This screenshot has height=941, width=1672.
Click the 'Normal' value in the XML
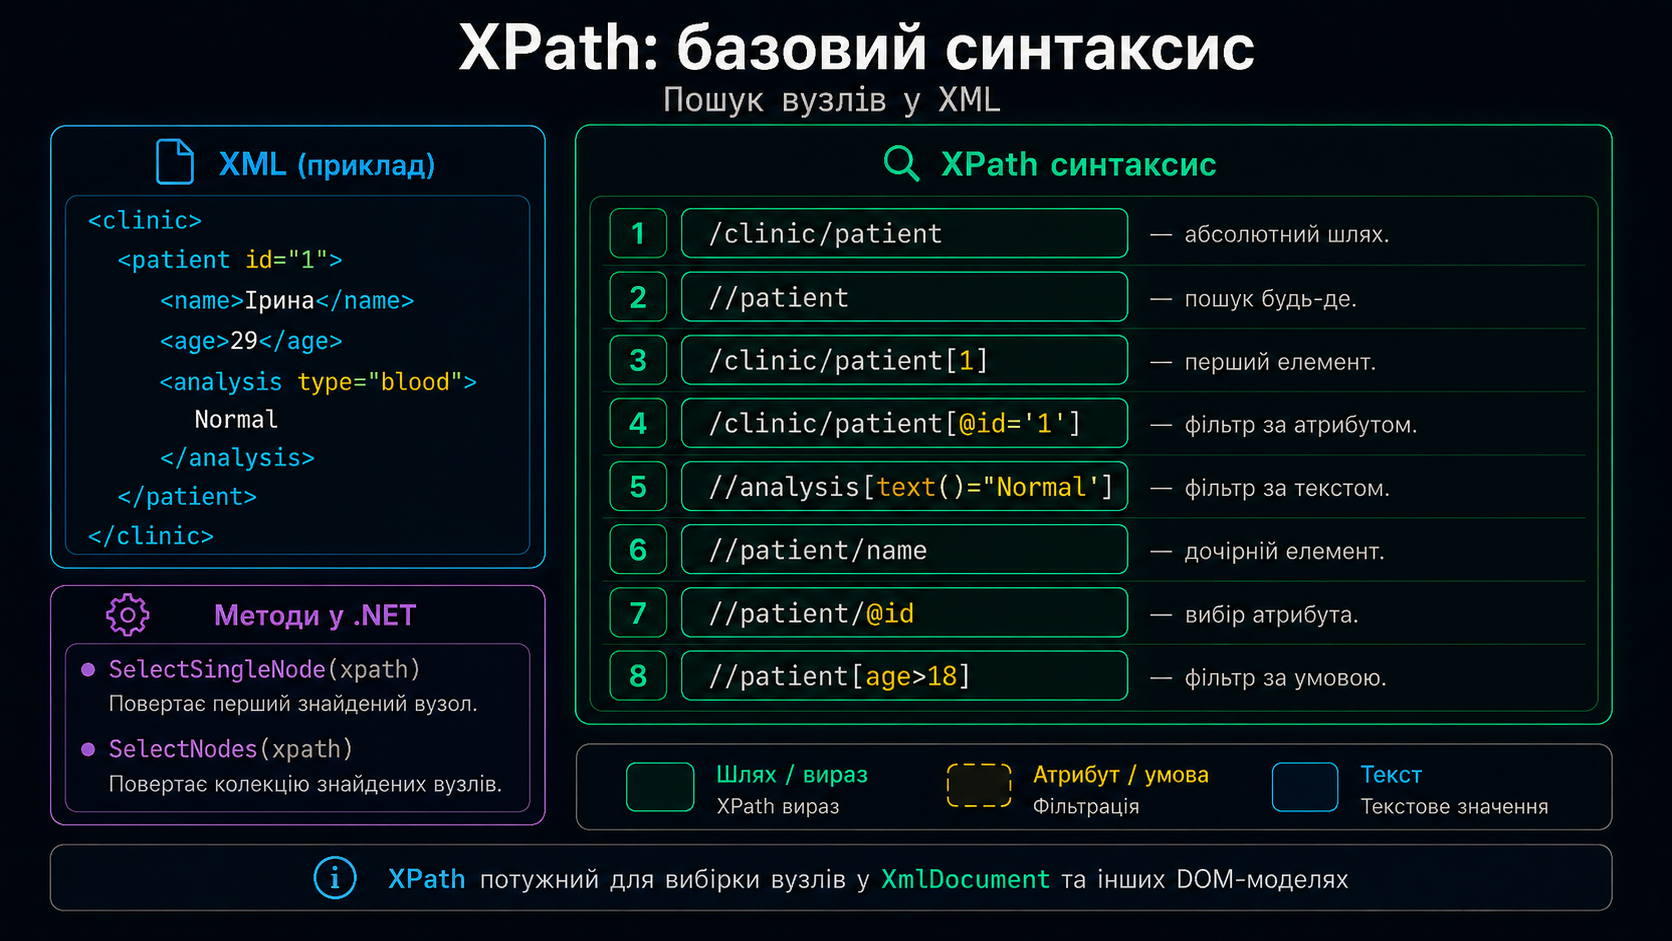(236, 419)
